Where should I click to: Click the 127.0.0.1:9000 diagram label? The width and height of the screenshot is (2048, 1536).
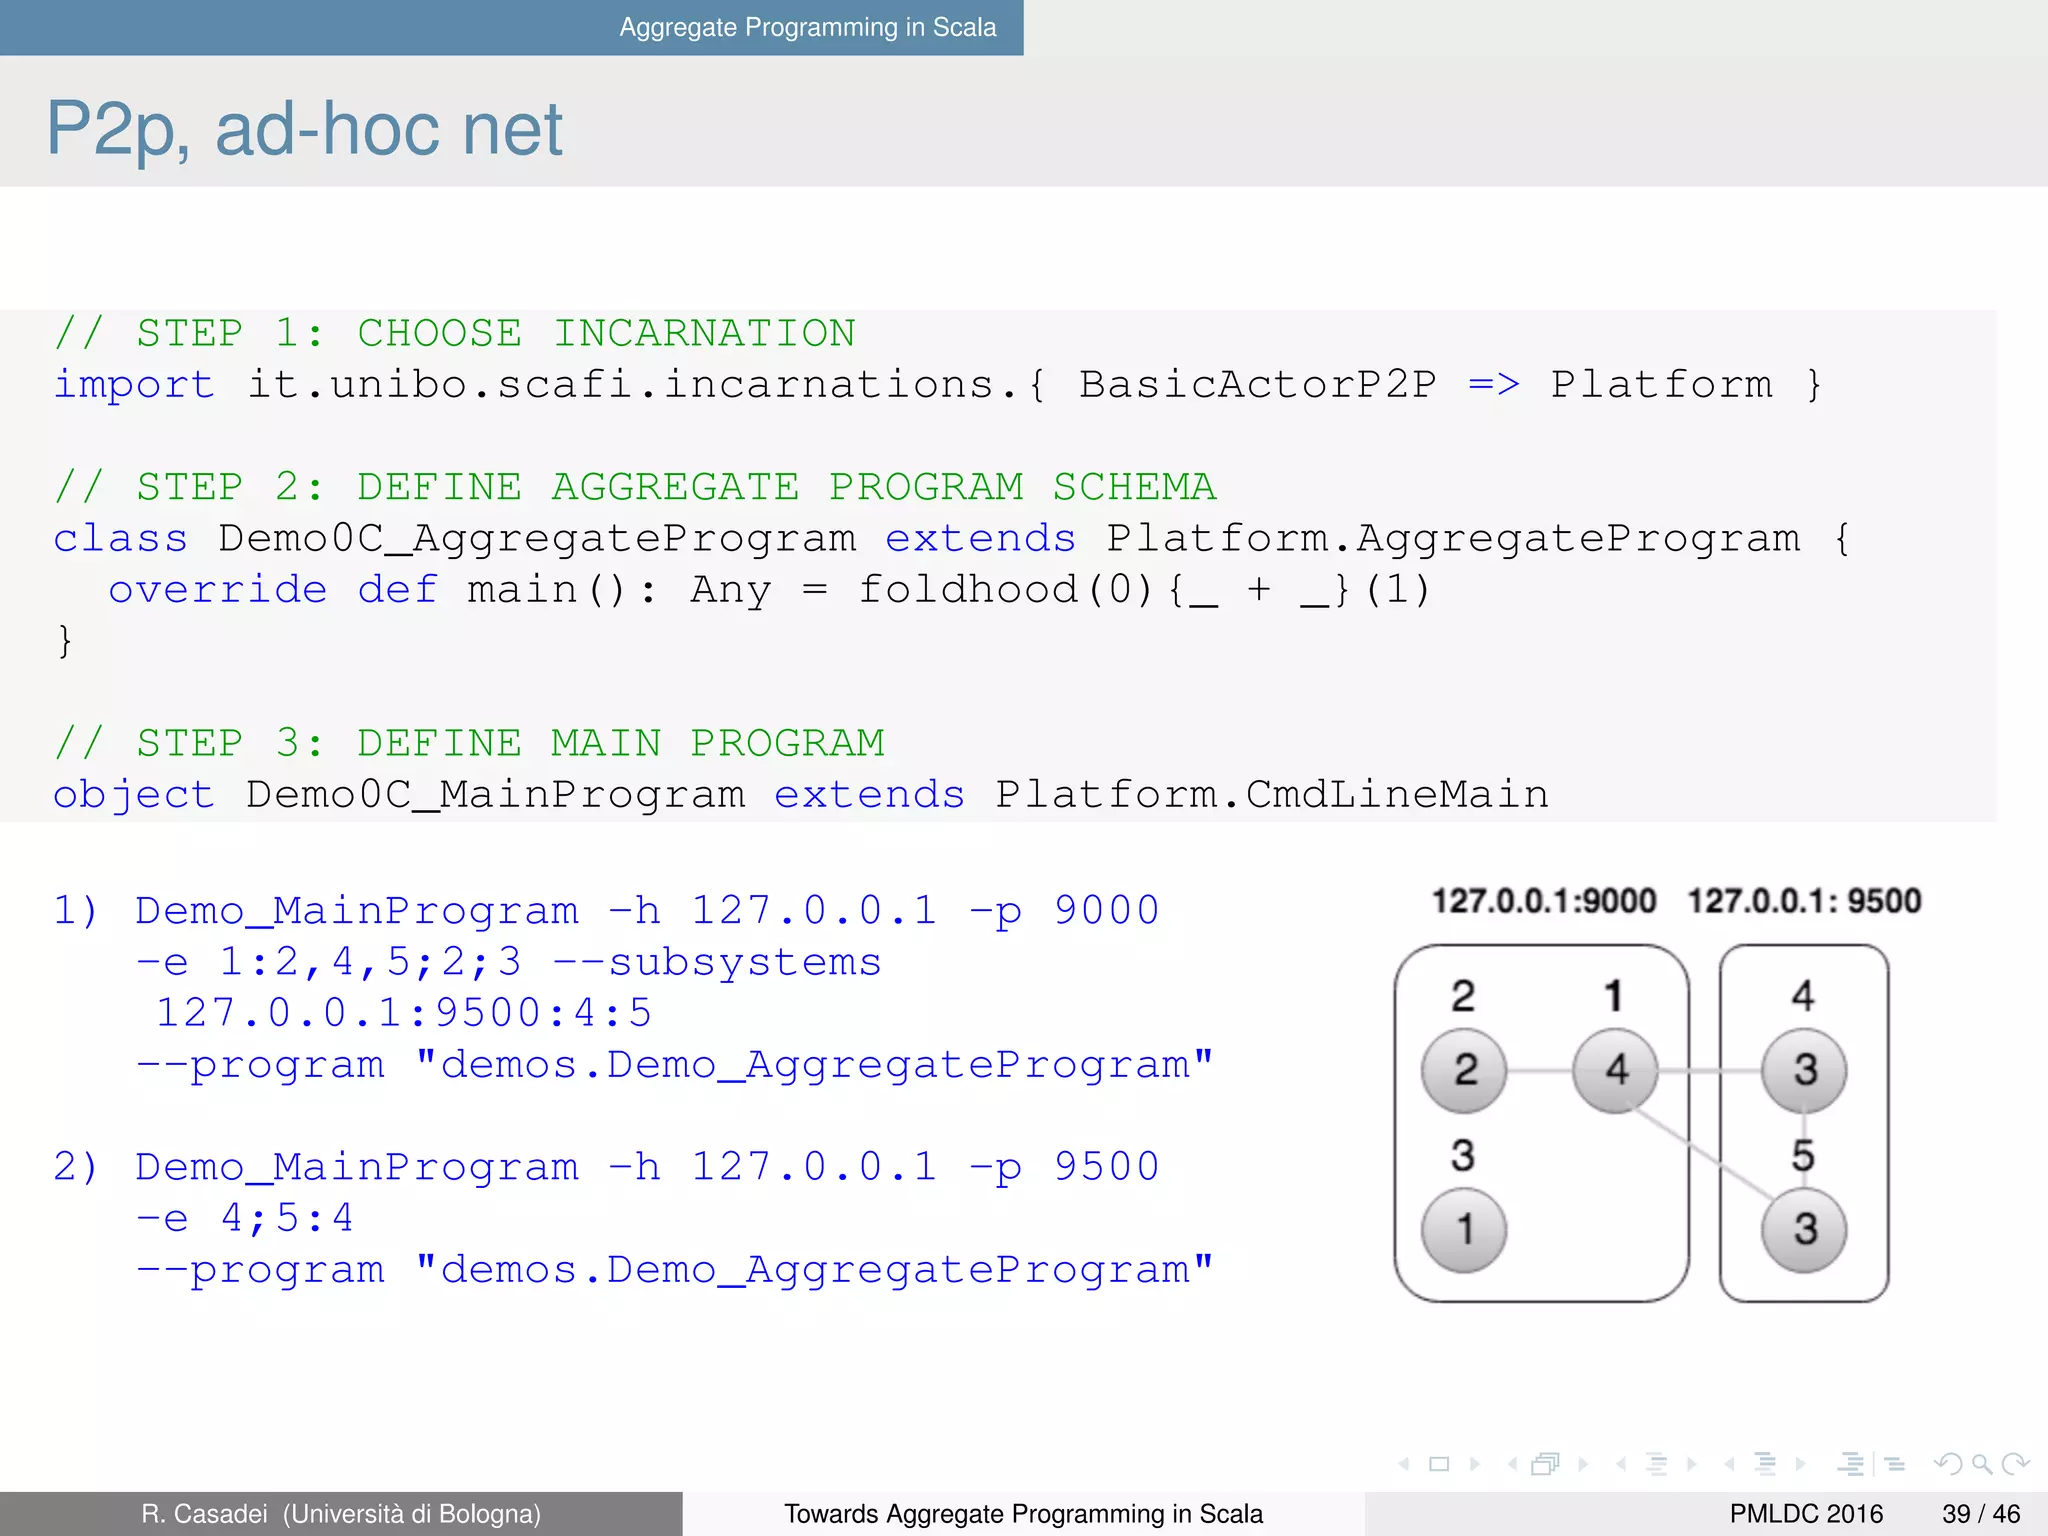1544,901
